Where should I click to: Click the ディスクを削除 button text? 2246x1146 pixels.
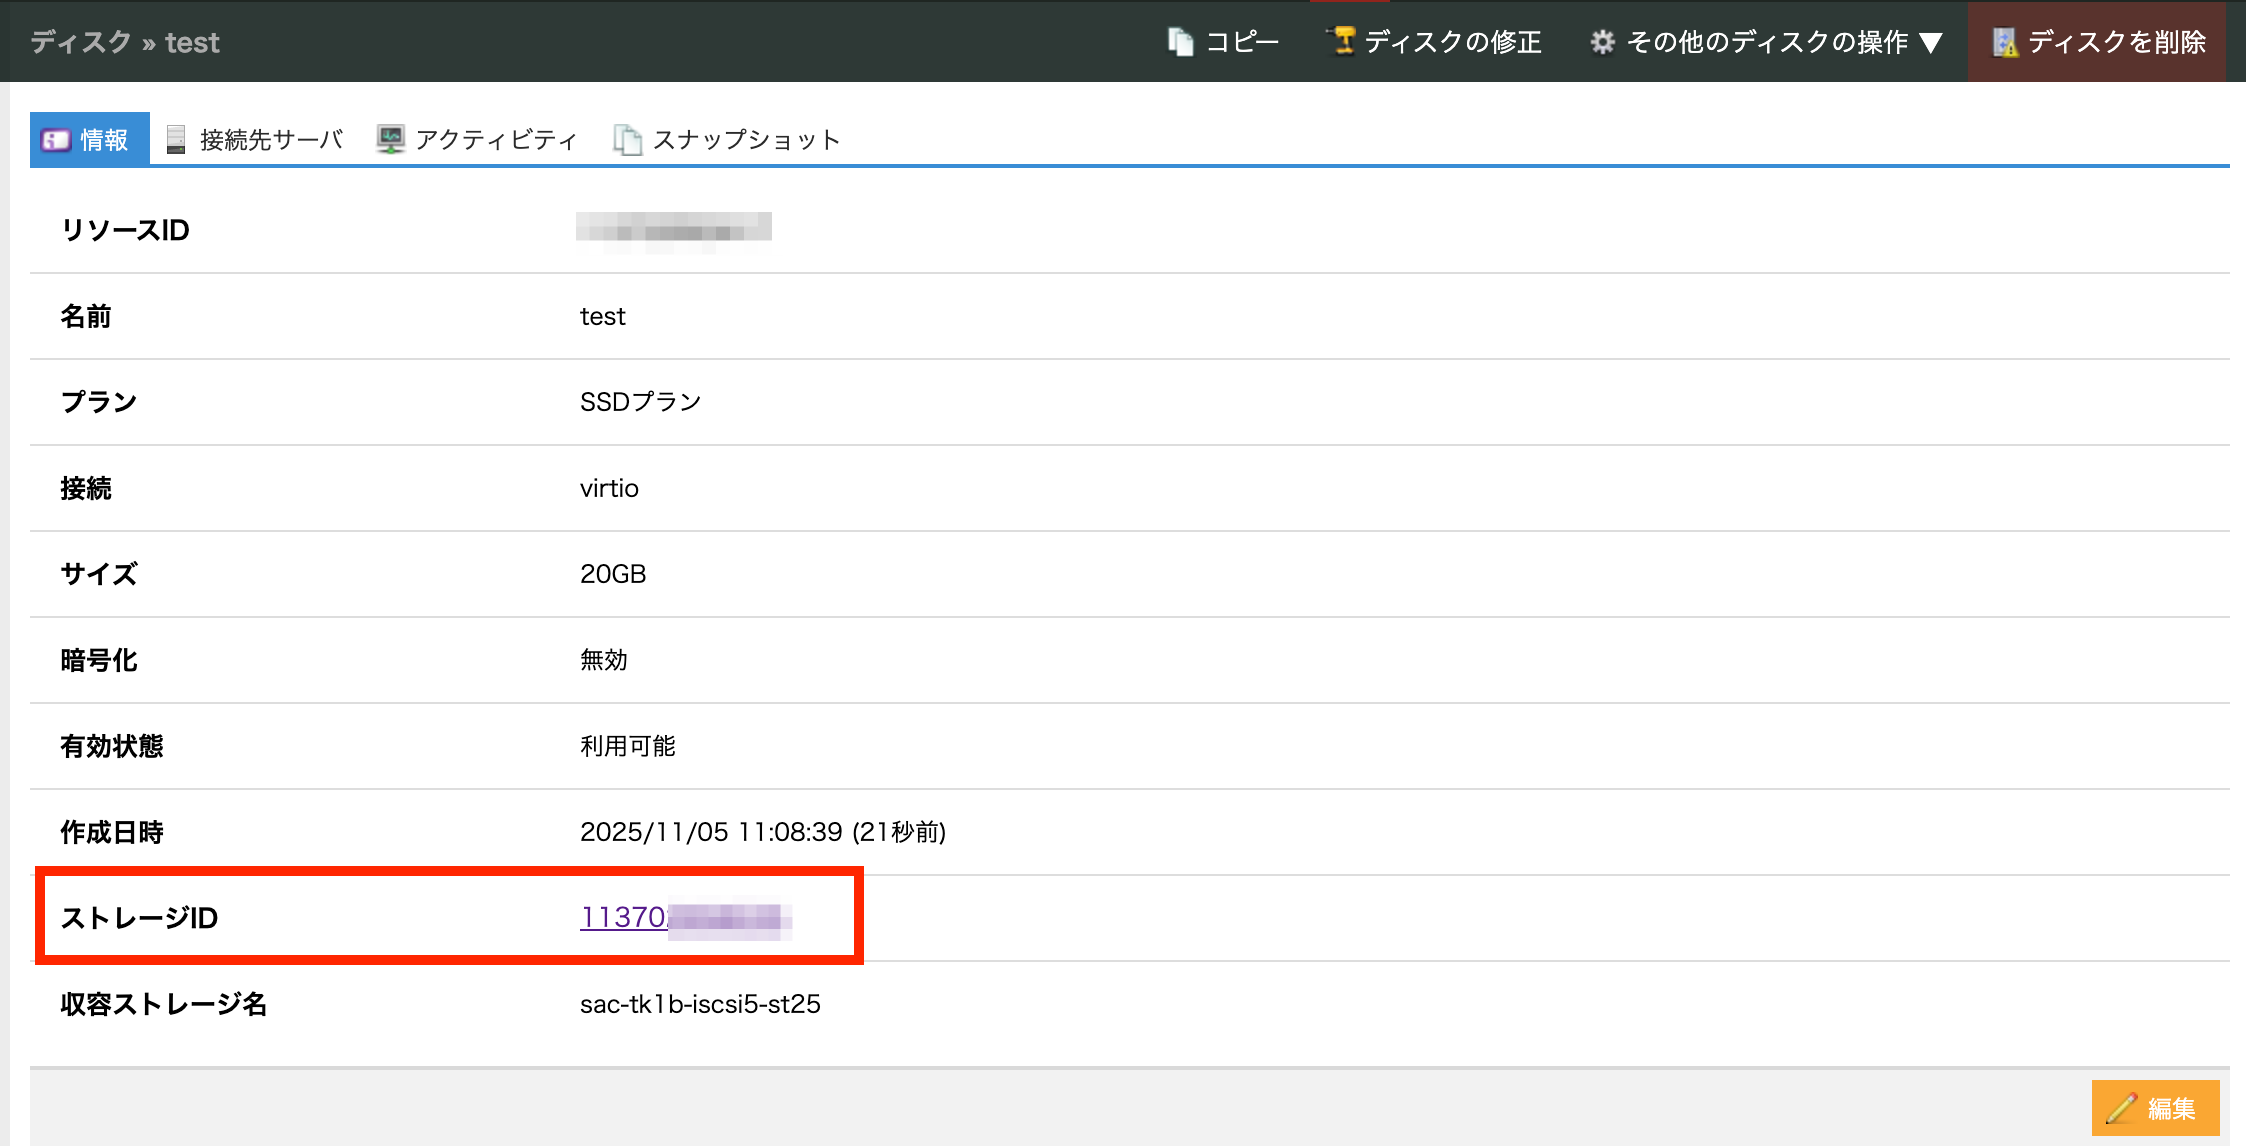pyautogui.click(x=2117, y=42)
